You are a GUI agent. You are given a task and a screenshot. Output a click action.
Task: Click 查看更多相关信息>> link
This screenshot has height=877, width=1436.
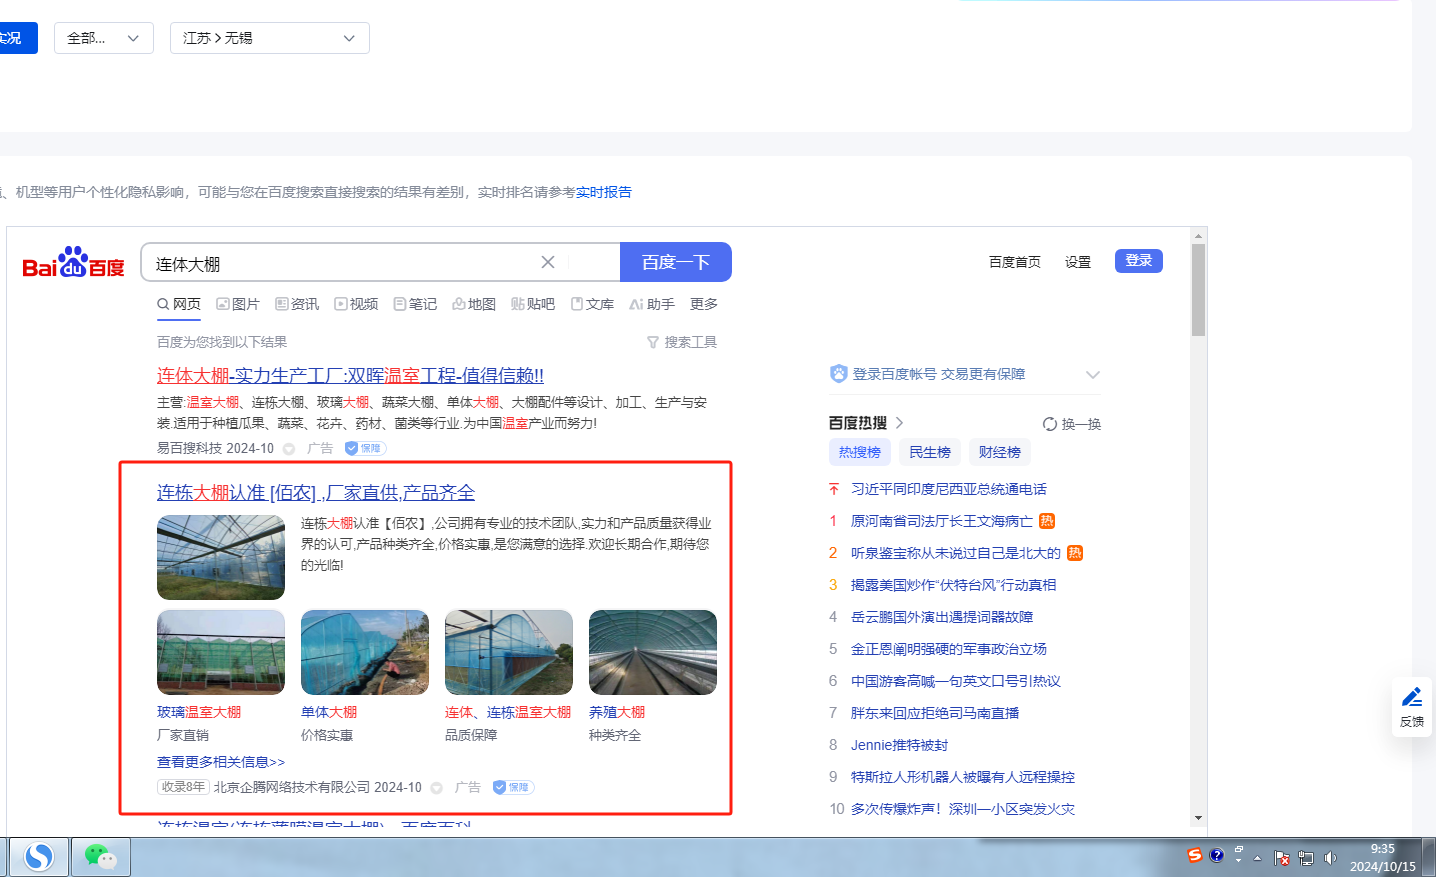[x=221, y=762]
